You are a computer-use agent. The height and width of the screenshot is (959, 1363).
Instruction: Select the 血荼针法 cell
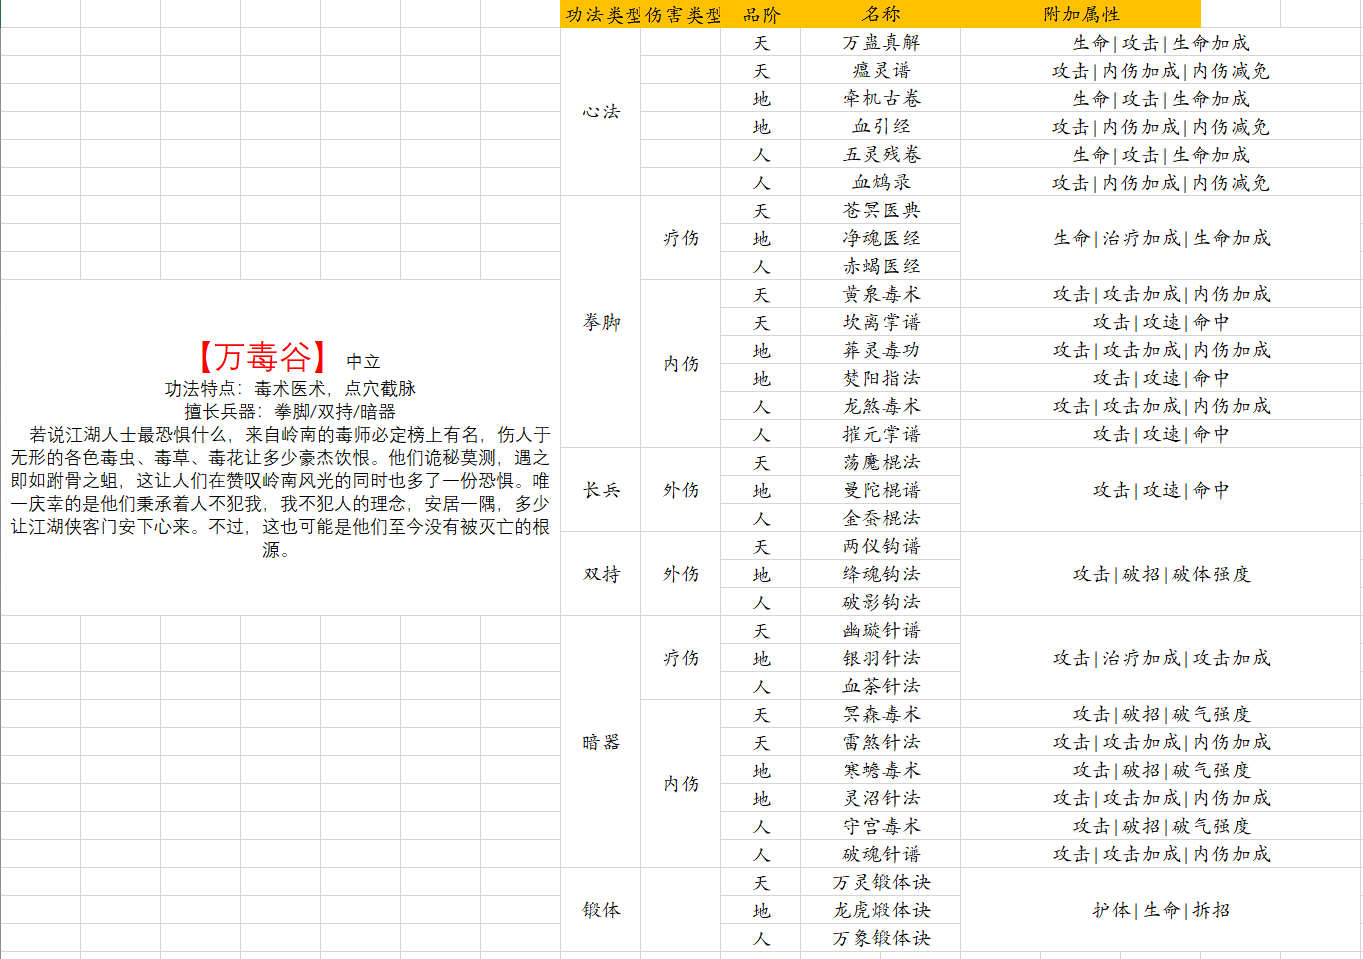[881, 686]
